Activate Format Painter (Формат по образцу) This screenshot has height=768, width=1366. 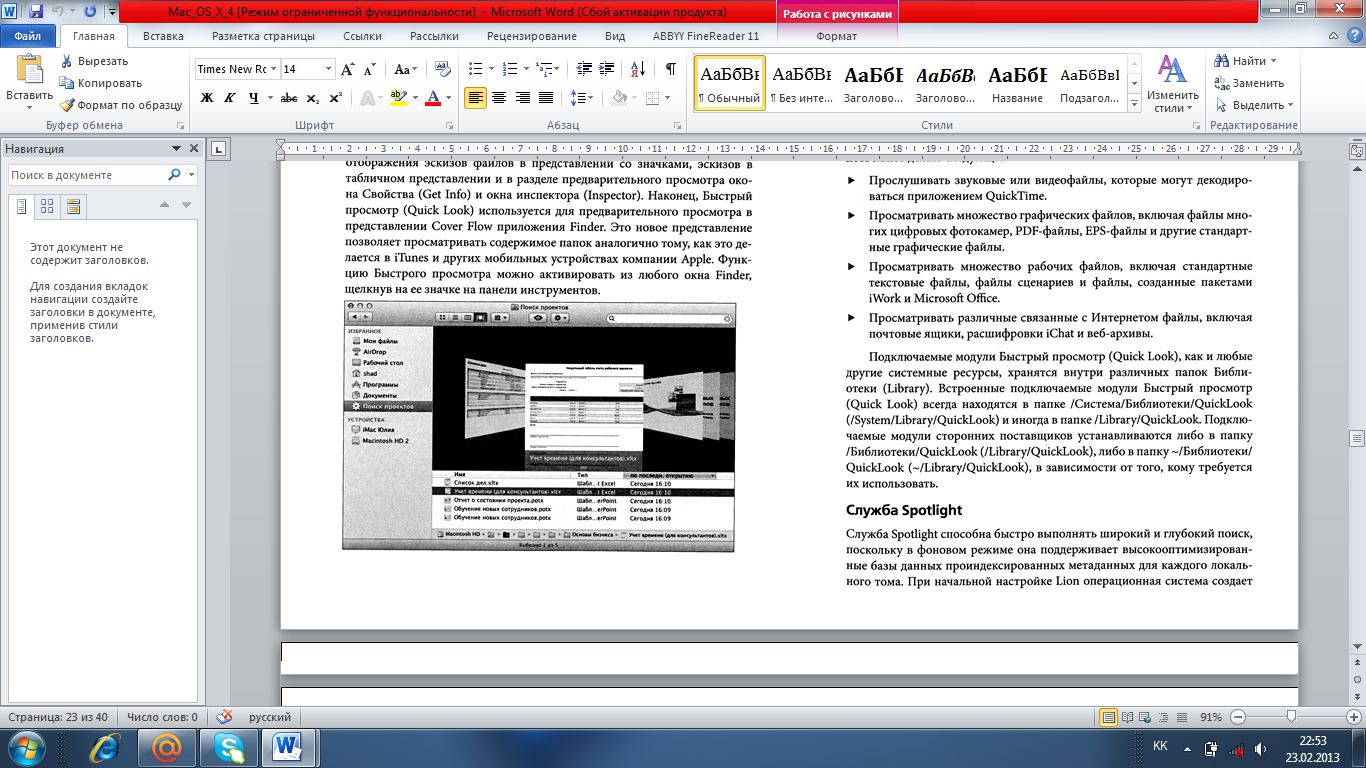120,105
